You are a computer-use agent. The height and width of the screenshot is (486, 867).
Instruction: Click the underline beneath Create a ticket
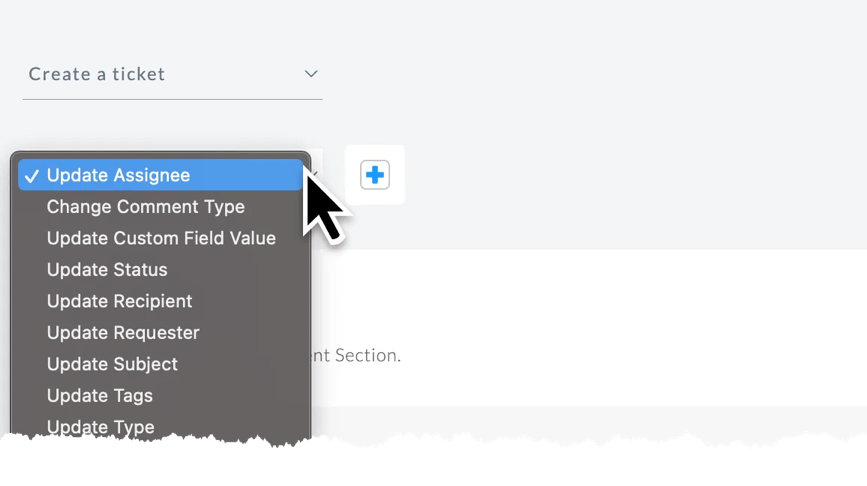173,100
